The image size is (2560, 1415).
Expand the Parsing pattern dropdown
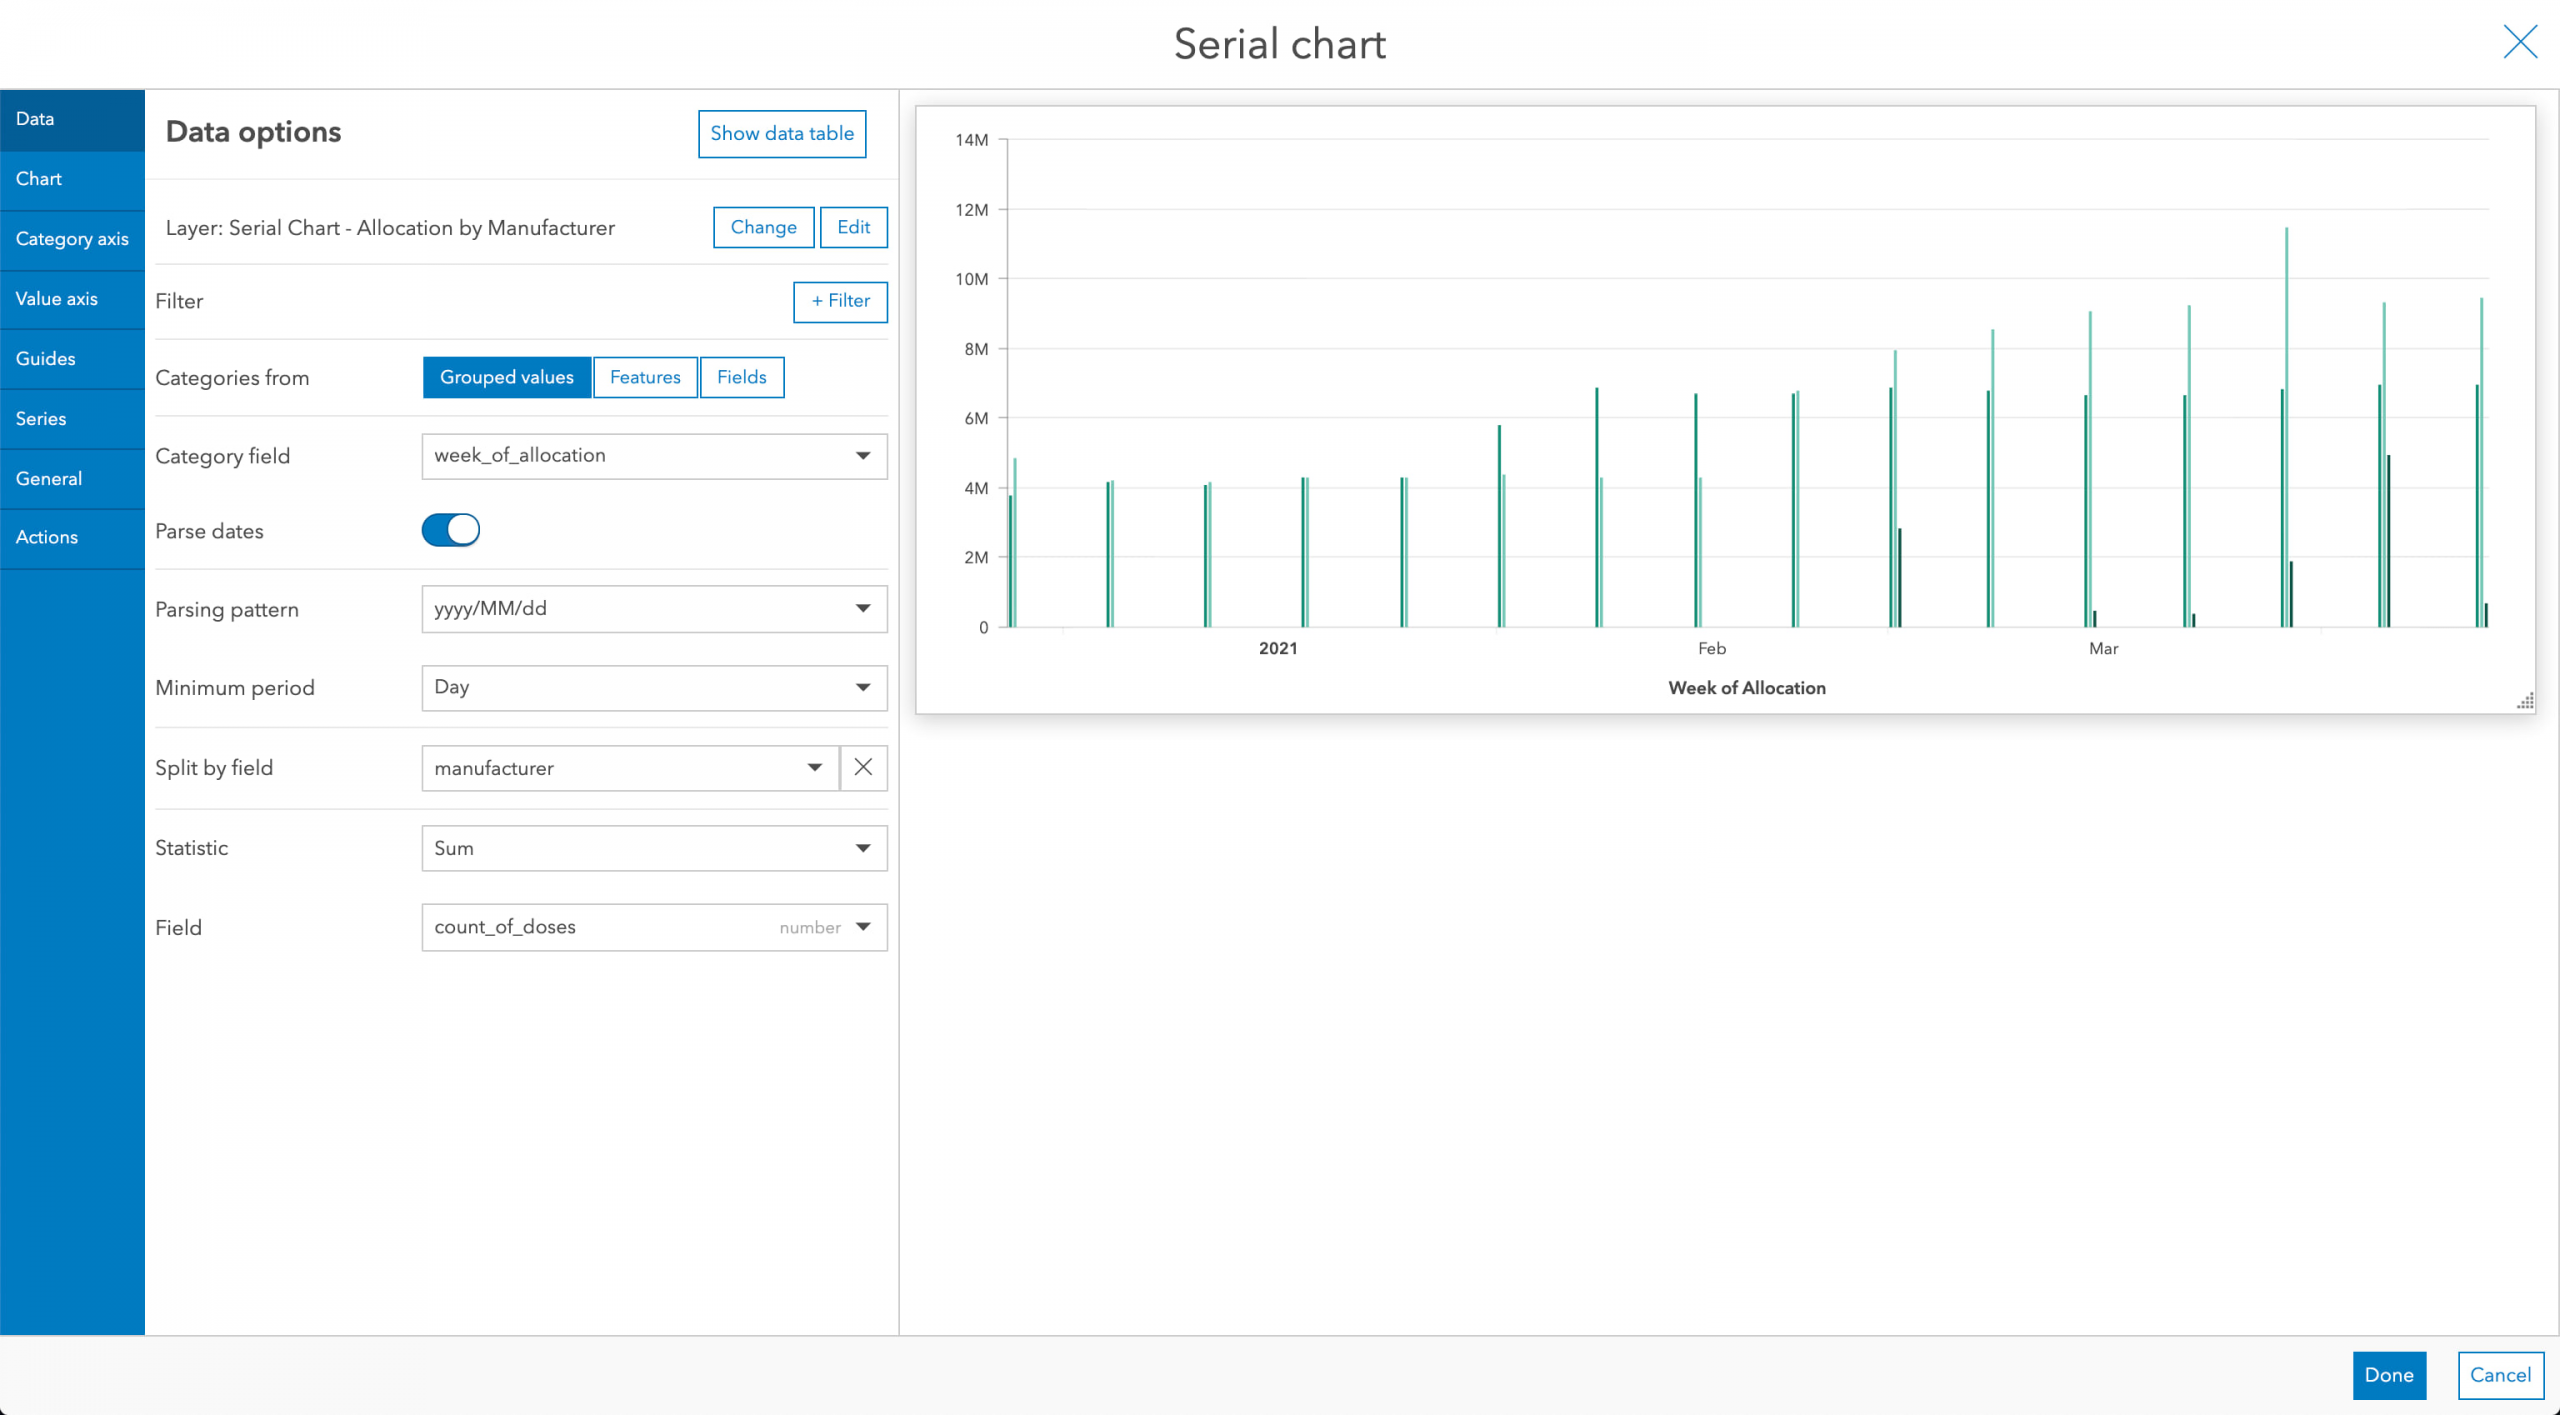654,609
